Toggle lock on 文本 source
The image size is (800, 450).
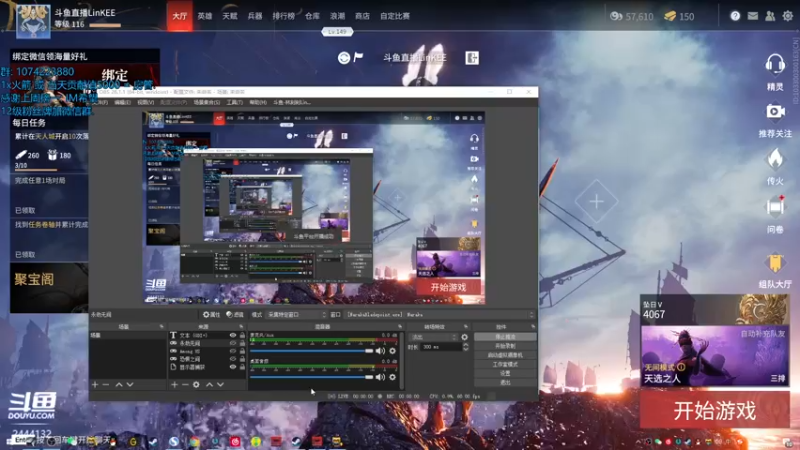pyautogui.click(x=242, y=335)
